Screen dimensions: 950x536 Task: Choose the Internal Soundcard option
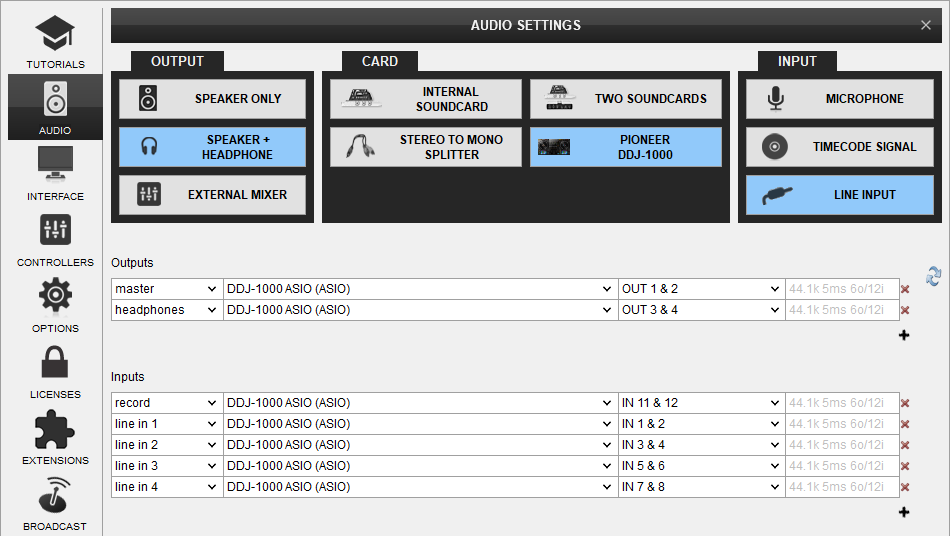(426, 99)
